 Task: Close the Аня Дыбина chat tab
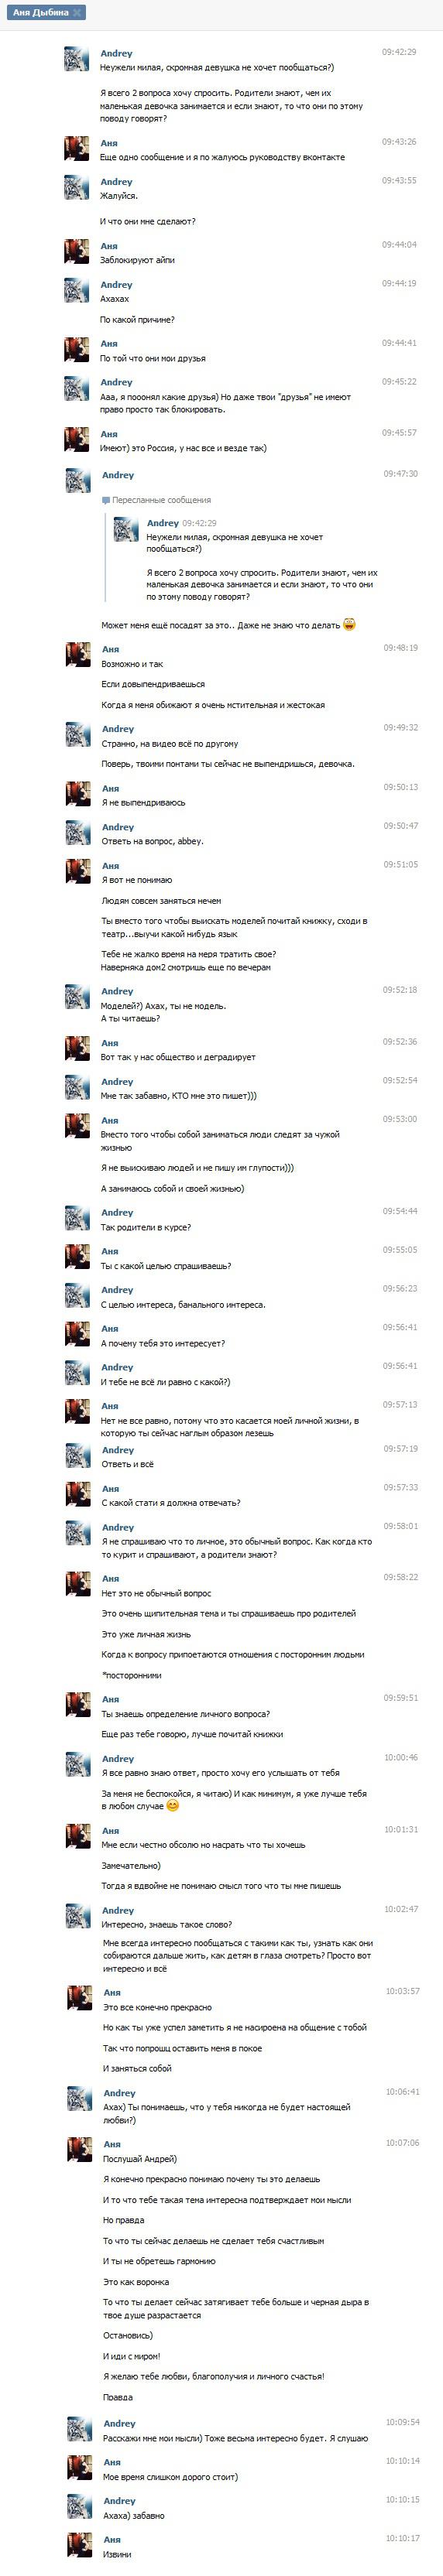click(78, 13)
